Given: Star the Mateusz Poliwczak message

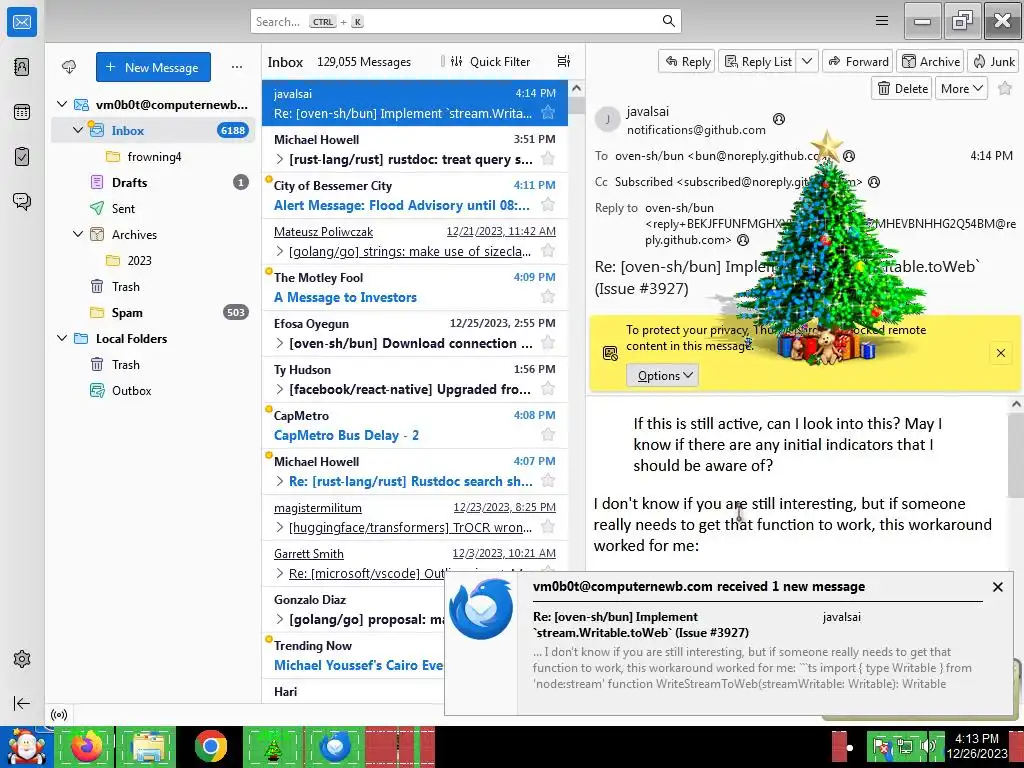Looking at the screenshot, I should (x=548, y=251).
